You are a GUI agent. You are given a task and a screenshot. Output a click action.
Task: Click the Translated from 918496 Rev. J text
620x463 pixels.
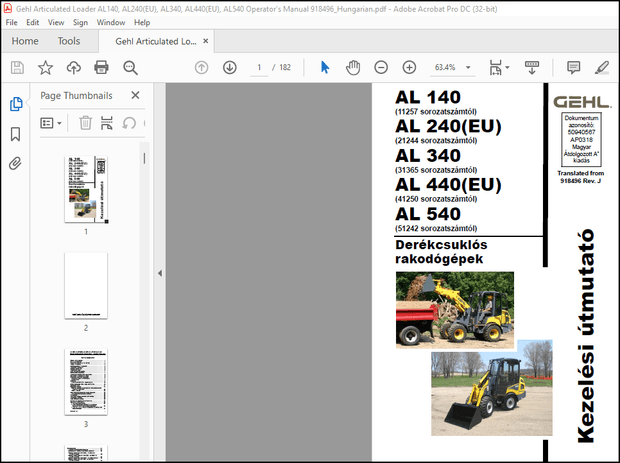pos(580,177)
